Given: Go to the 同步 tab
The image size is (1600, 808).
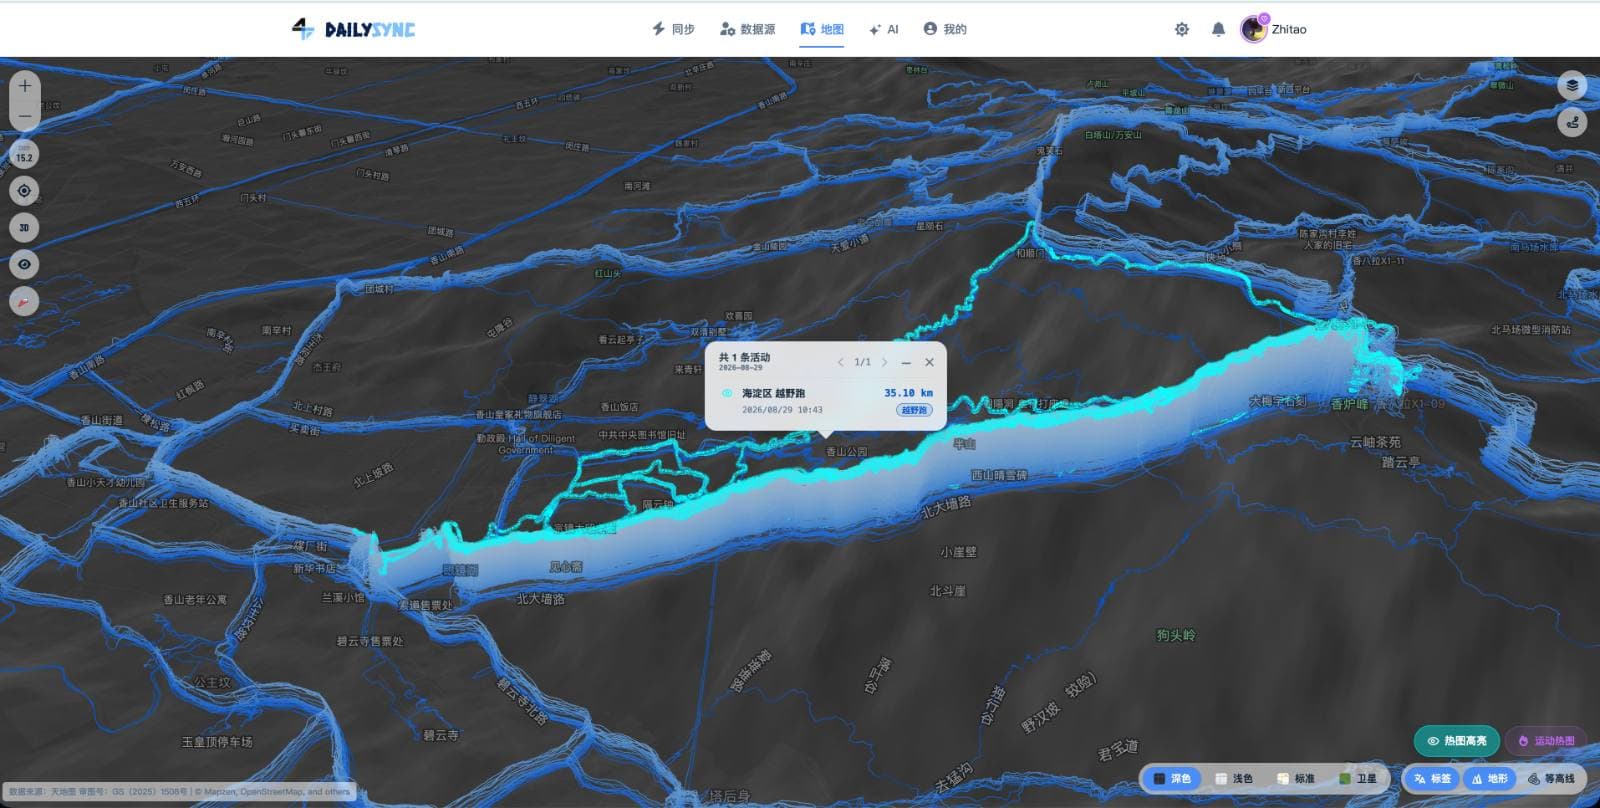Looking at the screenshot, I should pyautogui.click(x=673, y=29).
